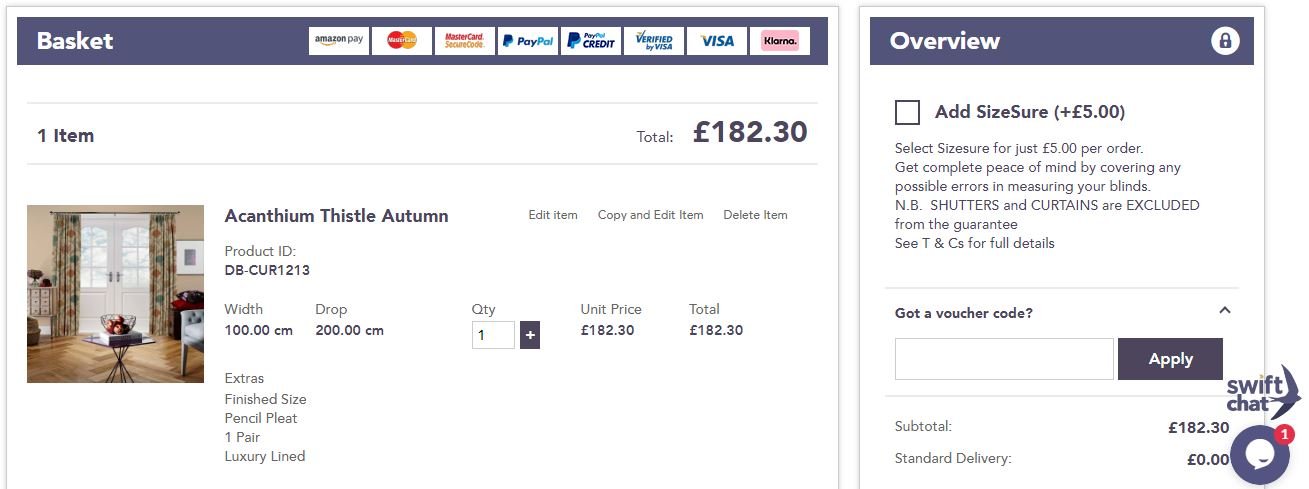Screen dimensions: 1309x489
Task: Click the Apply voucher button
Action: click(1170, 359)
